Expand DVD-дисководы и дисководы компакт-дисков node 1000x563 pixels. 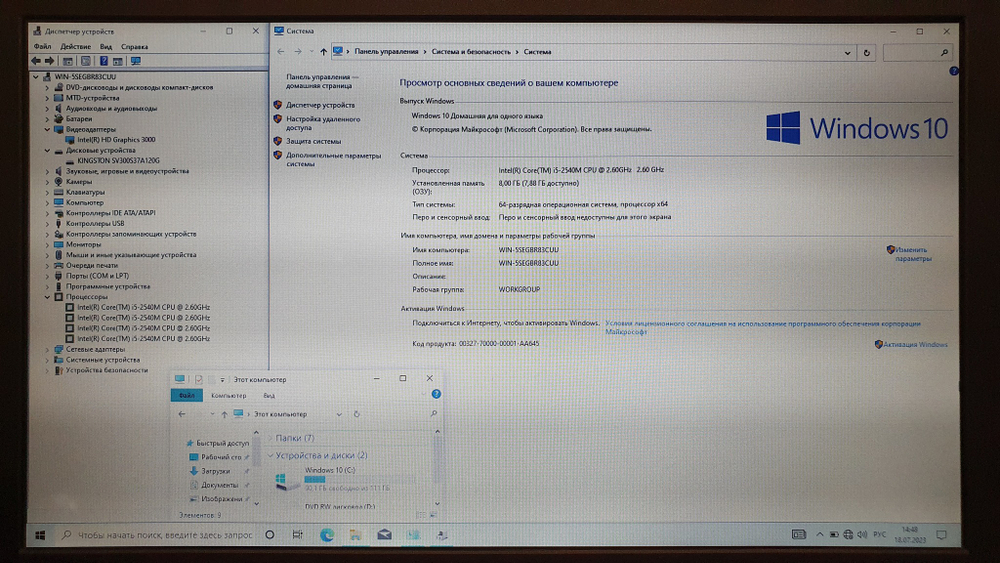(x=47, y=87)
